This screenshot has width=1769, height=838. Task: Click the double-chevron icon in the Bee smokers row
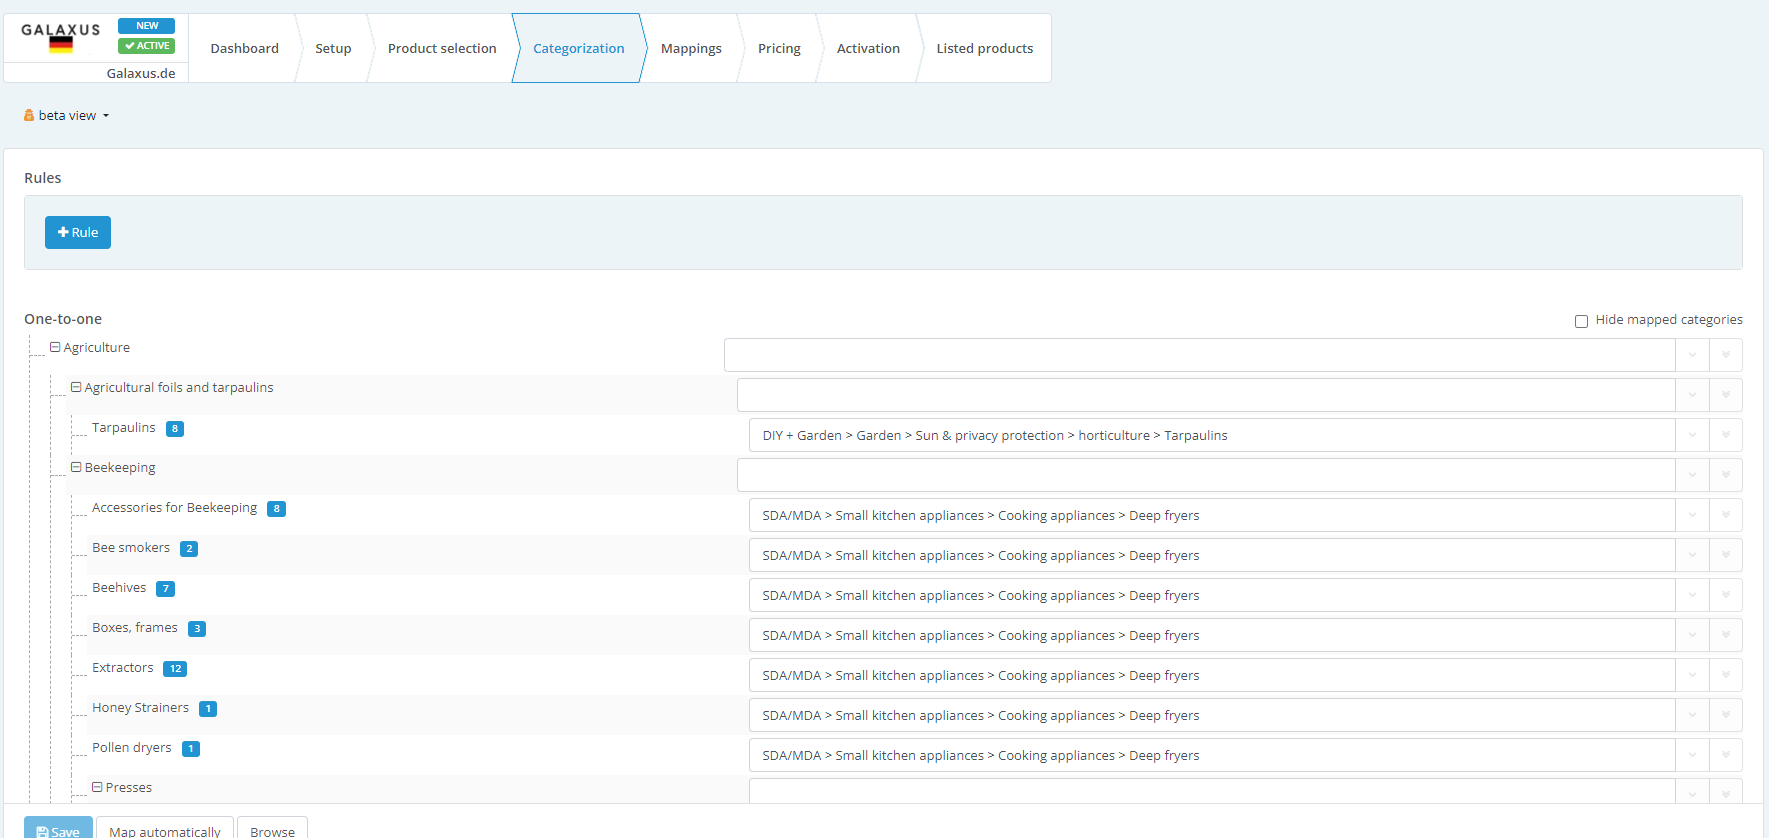[x=1725, y=555]
